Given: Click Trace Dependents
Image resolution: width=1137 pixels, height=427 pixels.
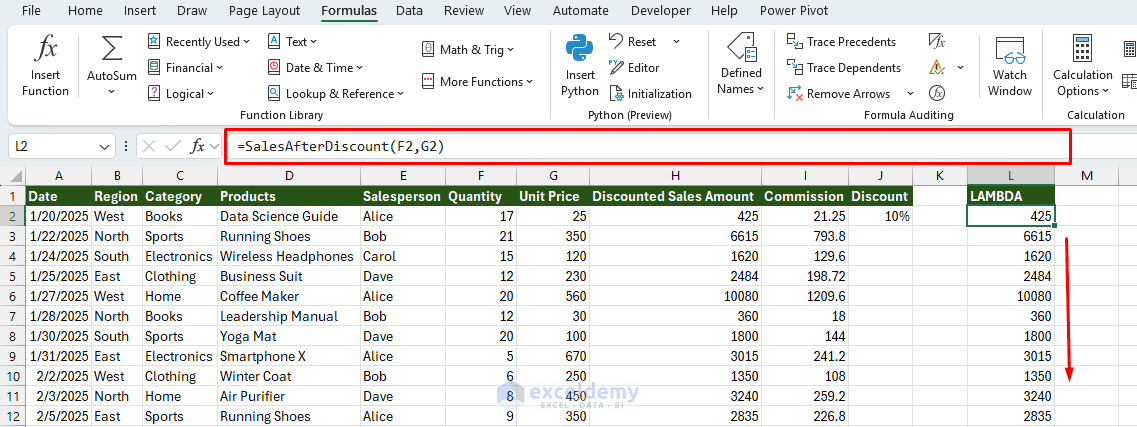Looking at the screenshot, I should (844, 67).
